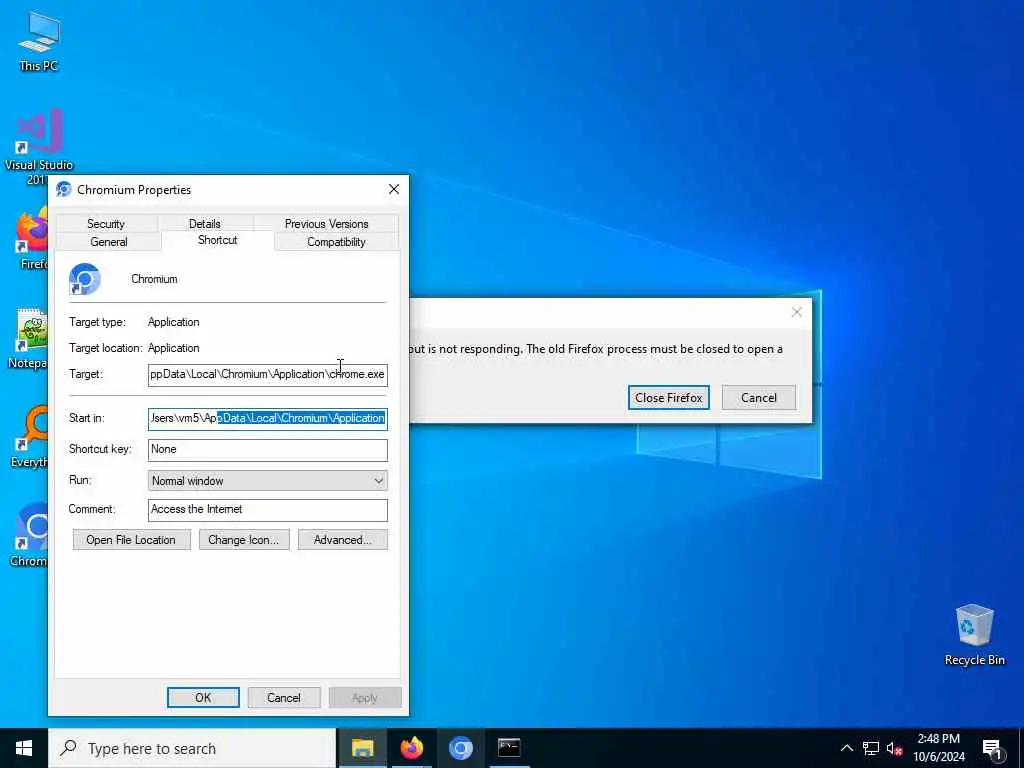1024x768 pixels.
Task: Switch to the Previous Versions tab
Action: click(x=327, y=223)
